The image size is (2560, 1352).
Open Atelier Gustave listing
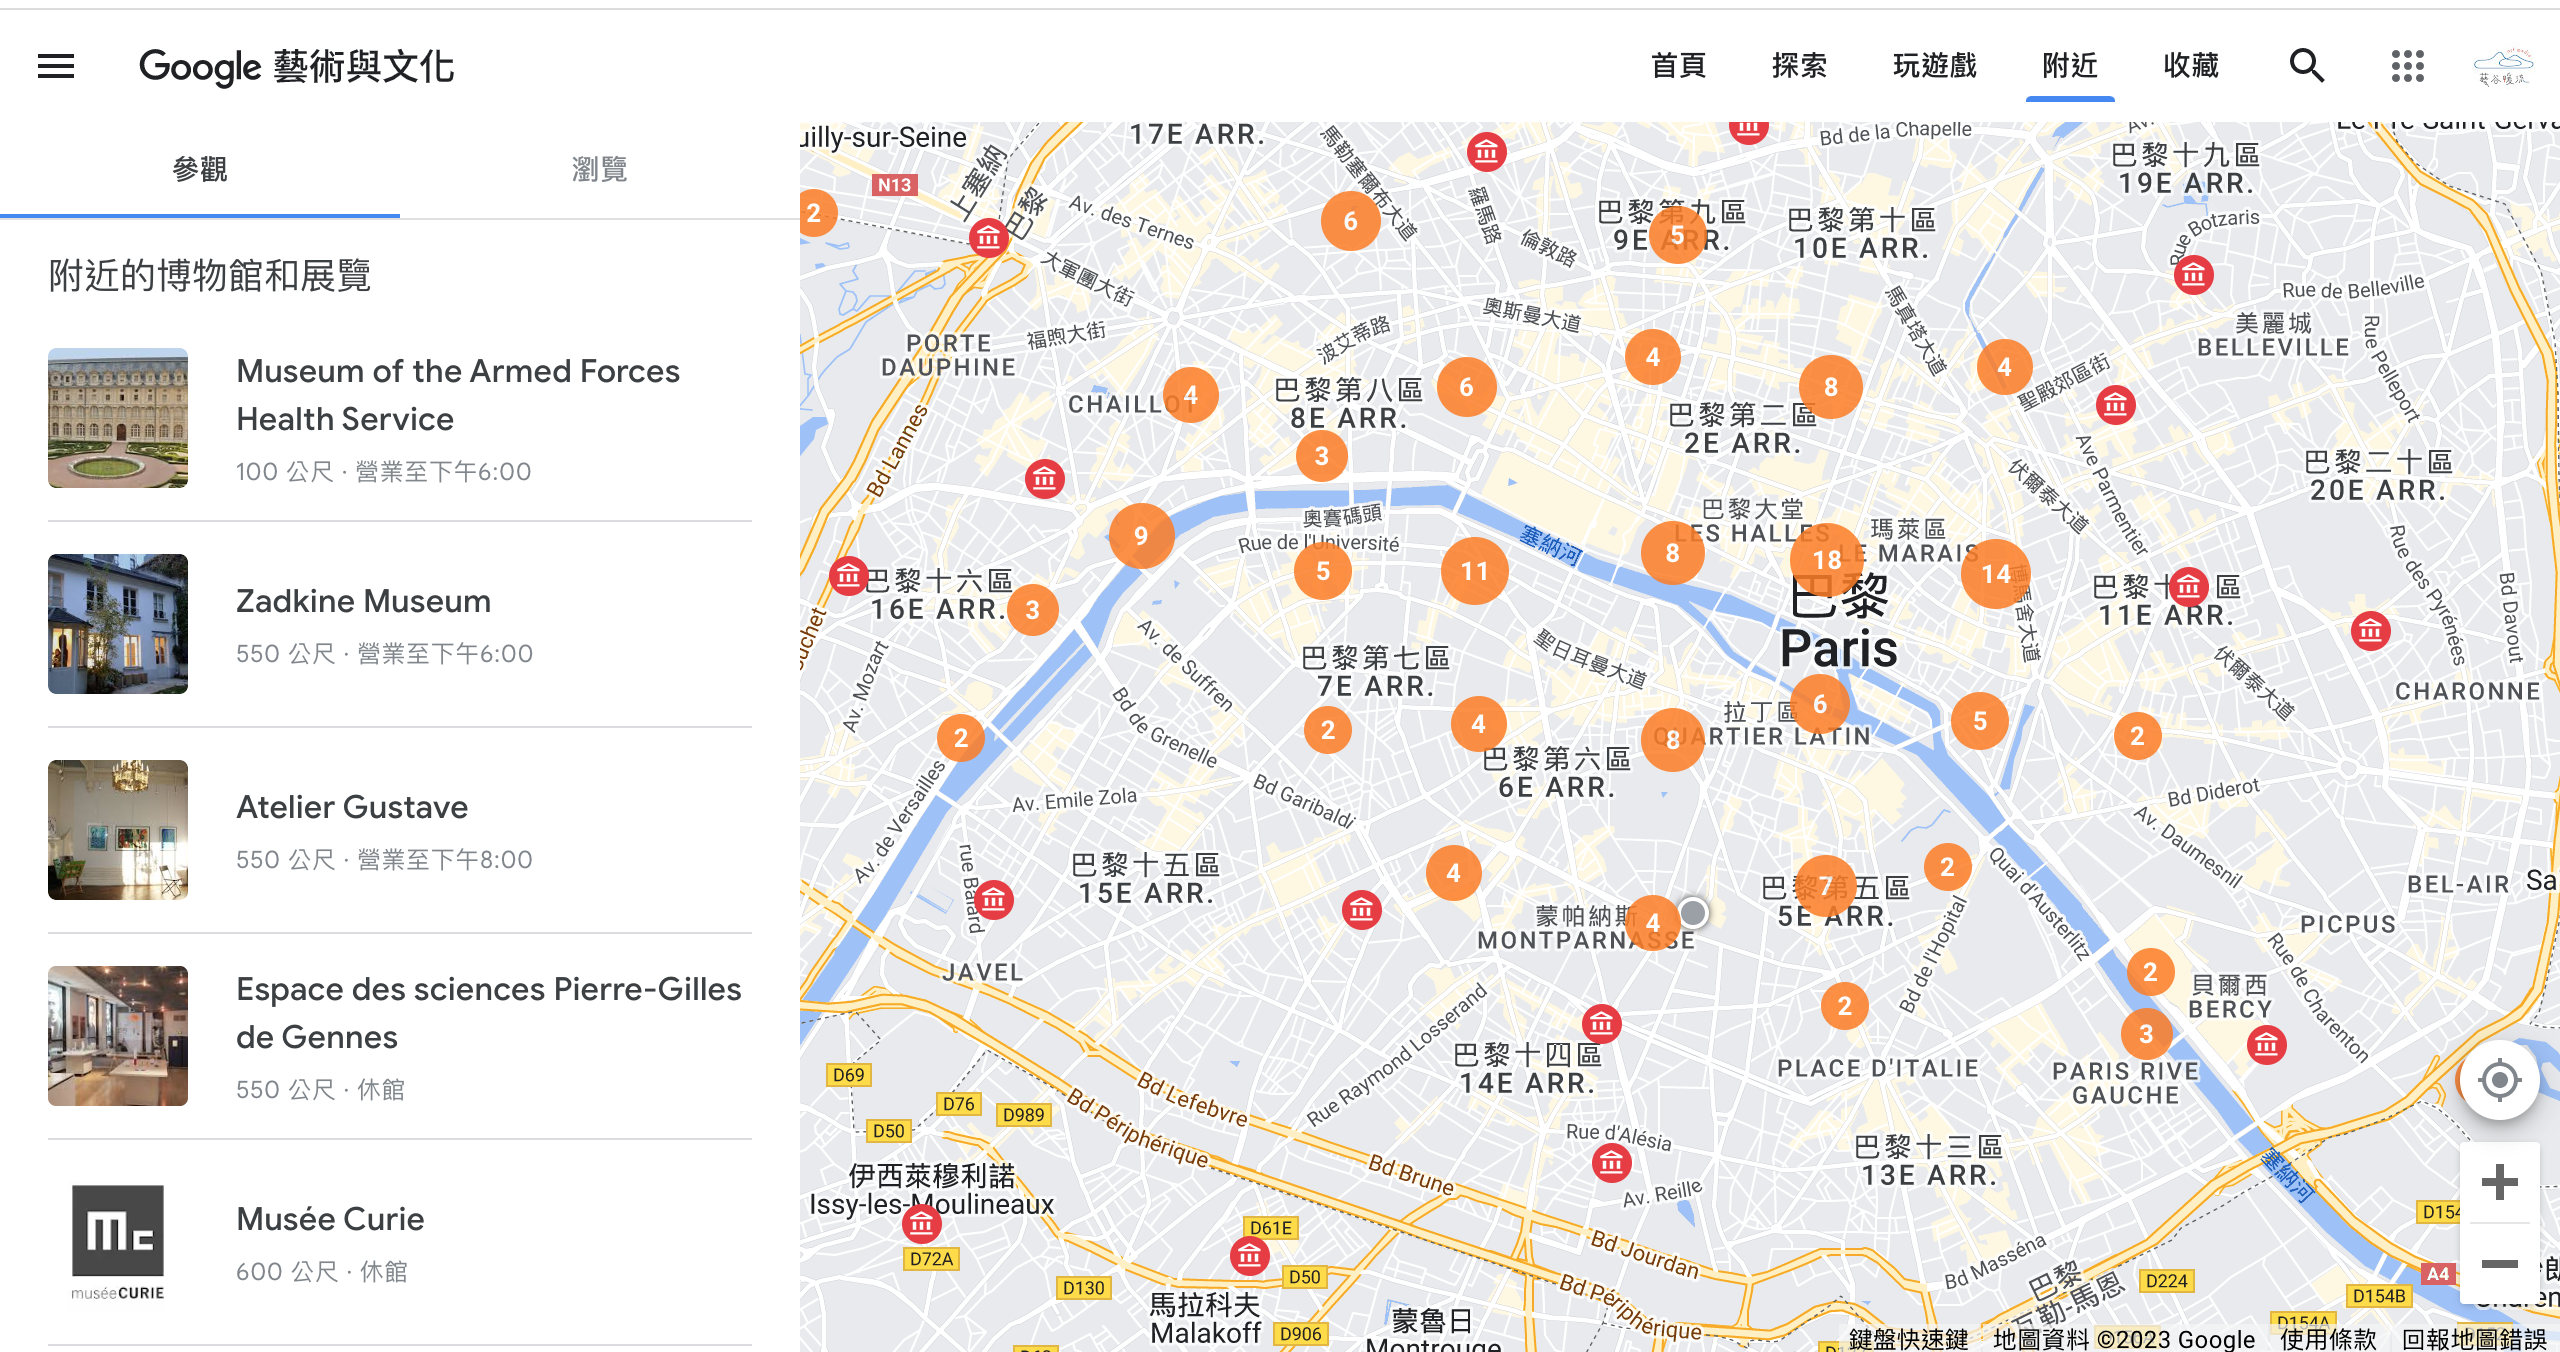[400, 830]
